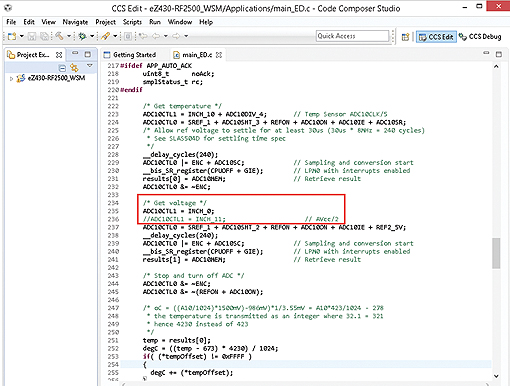Close the main_ED.c editor tab
This screenshot has height=386, width=510.
point(219,55)
